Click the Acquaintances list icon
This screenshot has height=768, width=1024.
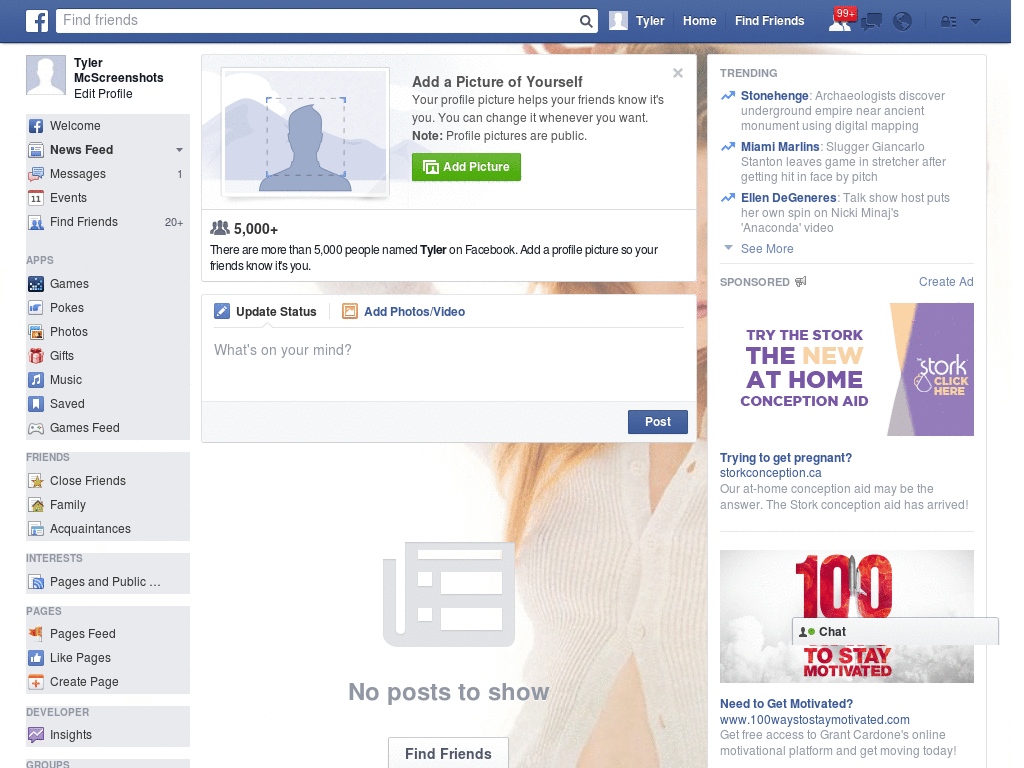click(36, 529)
